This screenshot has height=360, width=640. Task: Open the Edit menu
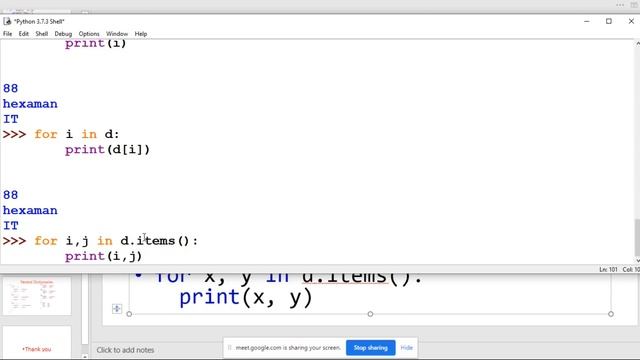24,34
